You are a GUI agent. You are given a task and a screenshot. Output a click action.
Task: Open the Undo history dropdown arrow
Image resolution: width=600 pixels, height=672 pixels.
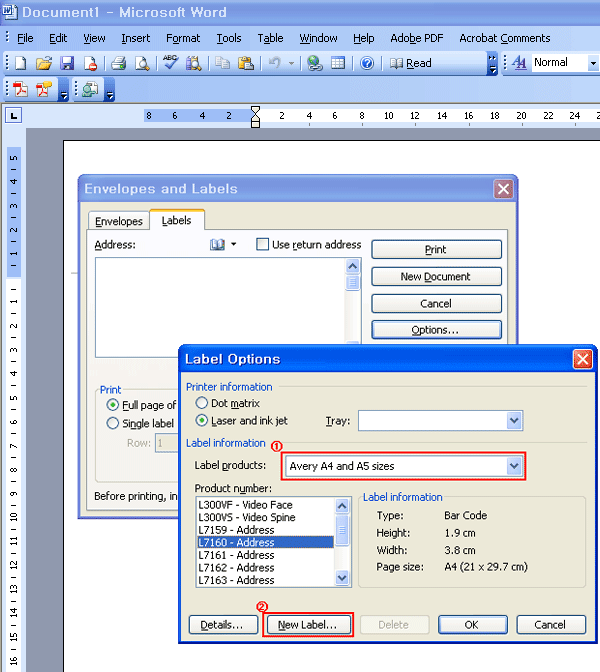pyautogui.click(x=291, y=63)
